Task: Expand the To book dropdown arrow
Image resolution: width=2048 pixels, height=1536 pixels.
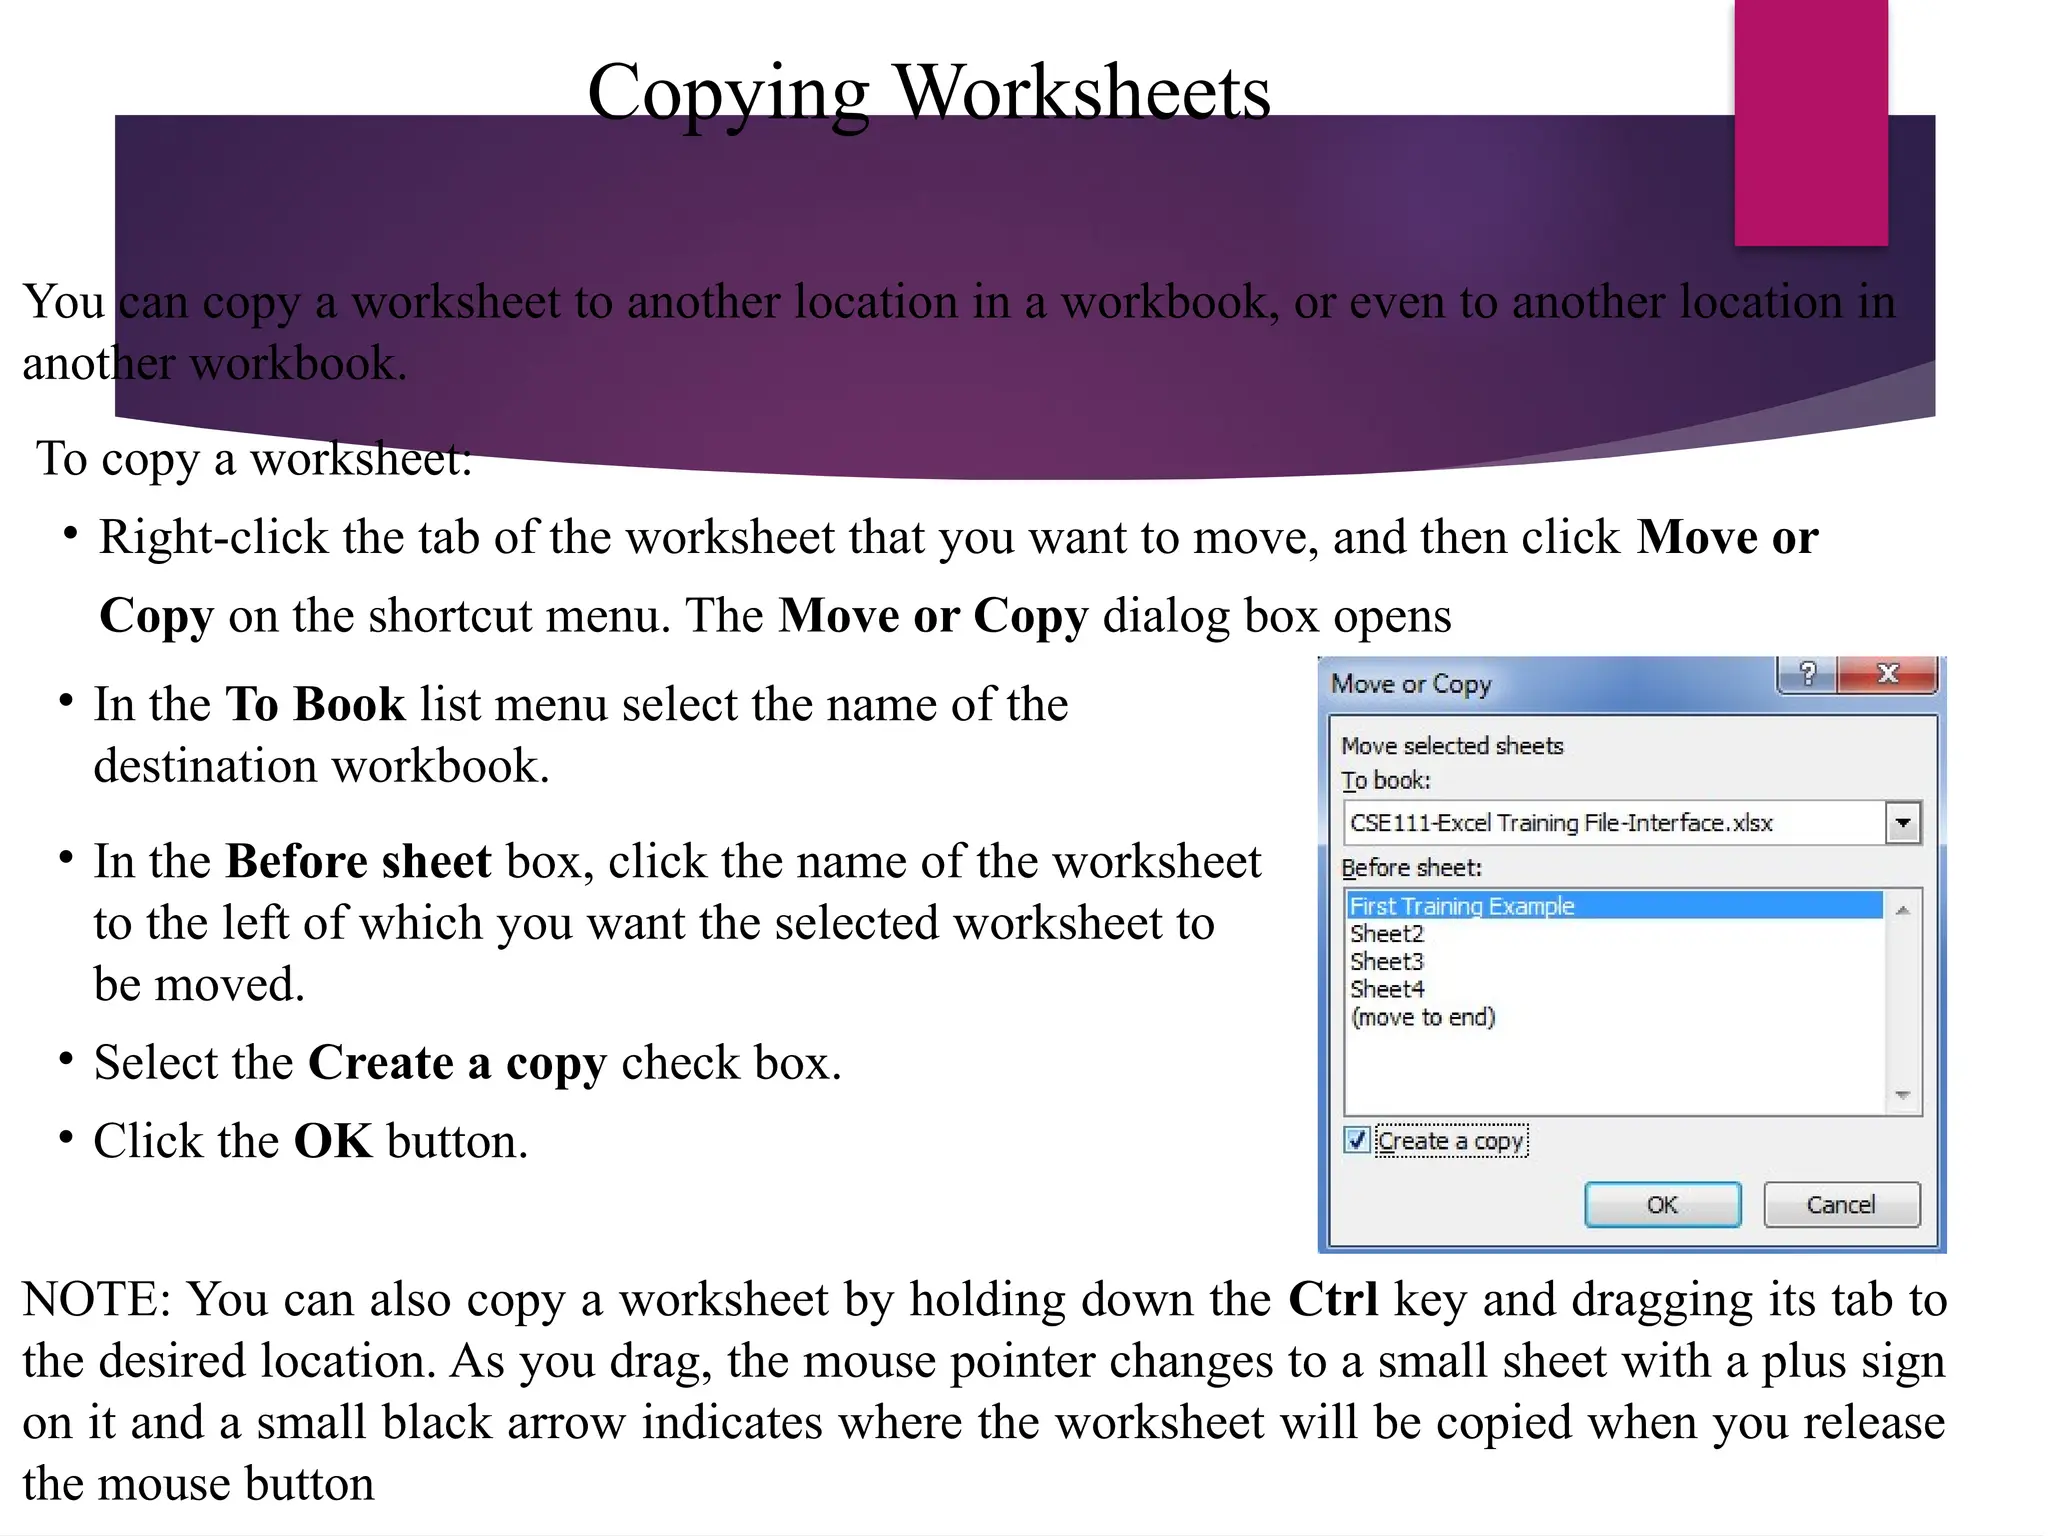Action: [1903, 823]
